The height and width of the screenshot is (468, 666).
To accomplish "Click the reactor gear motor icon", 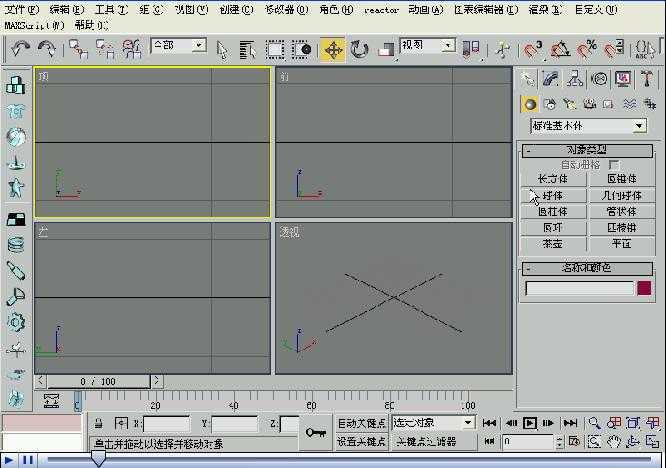I will click(x=16, y=322).
